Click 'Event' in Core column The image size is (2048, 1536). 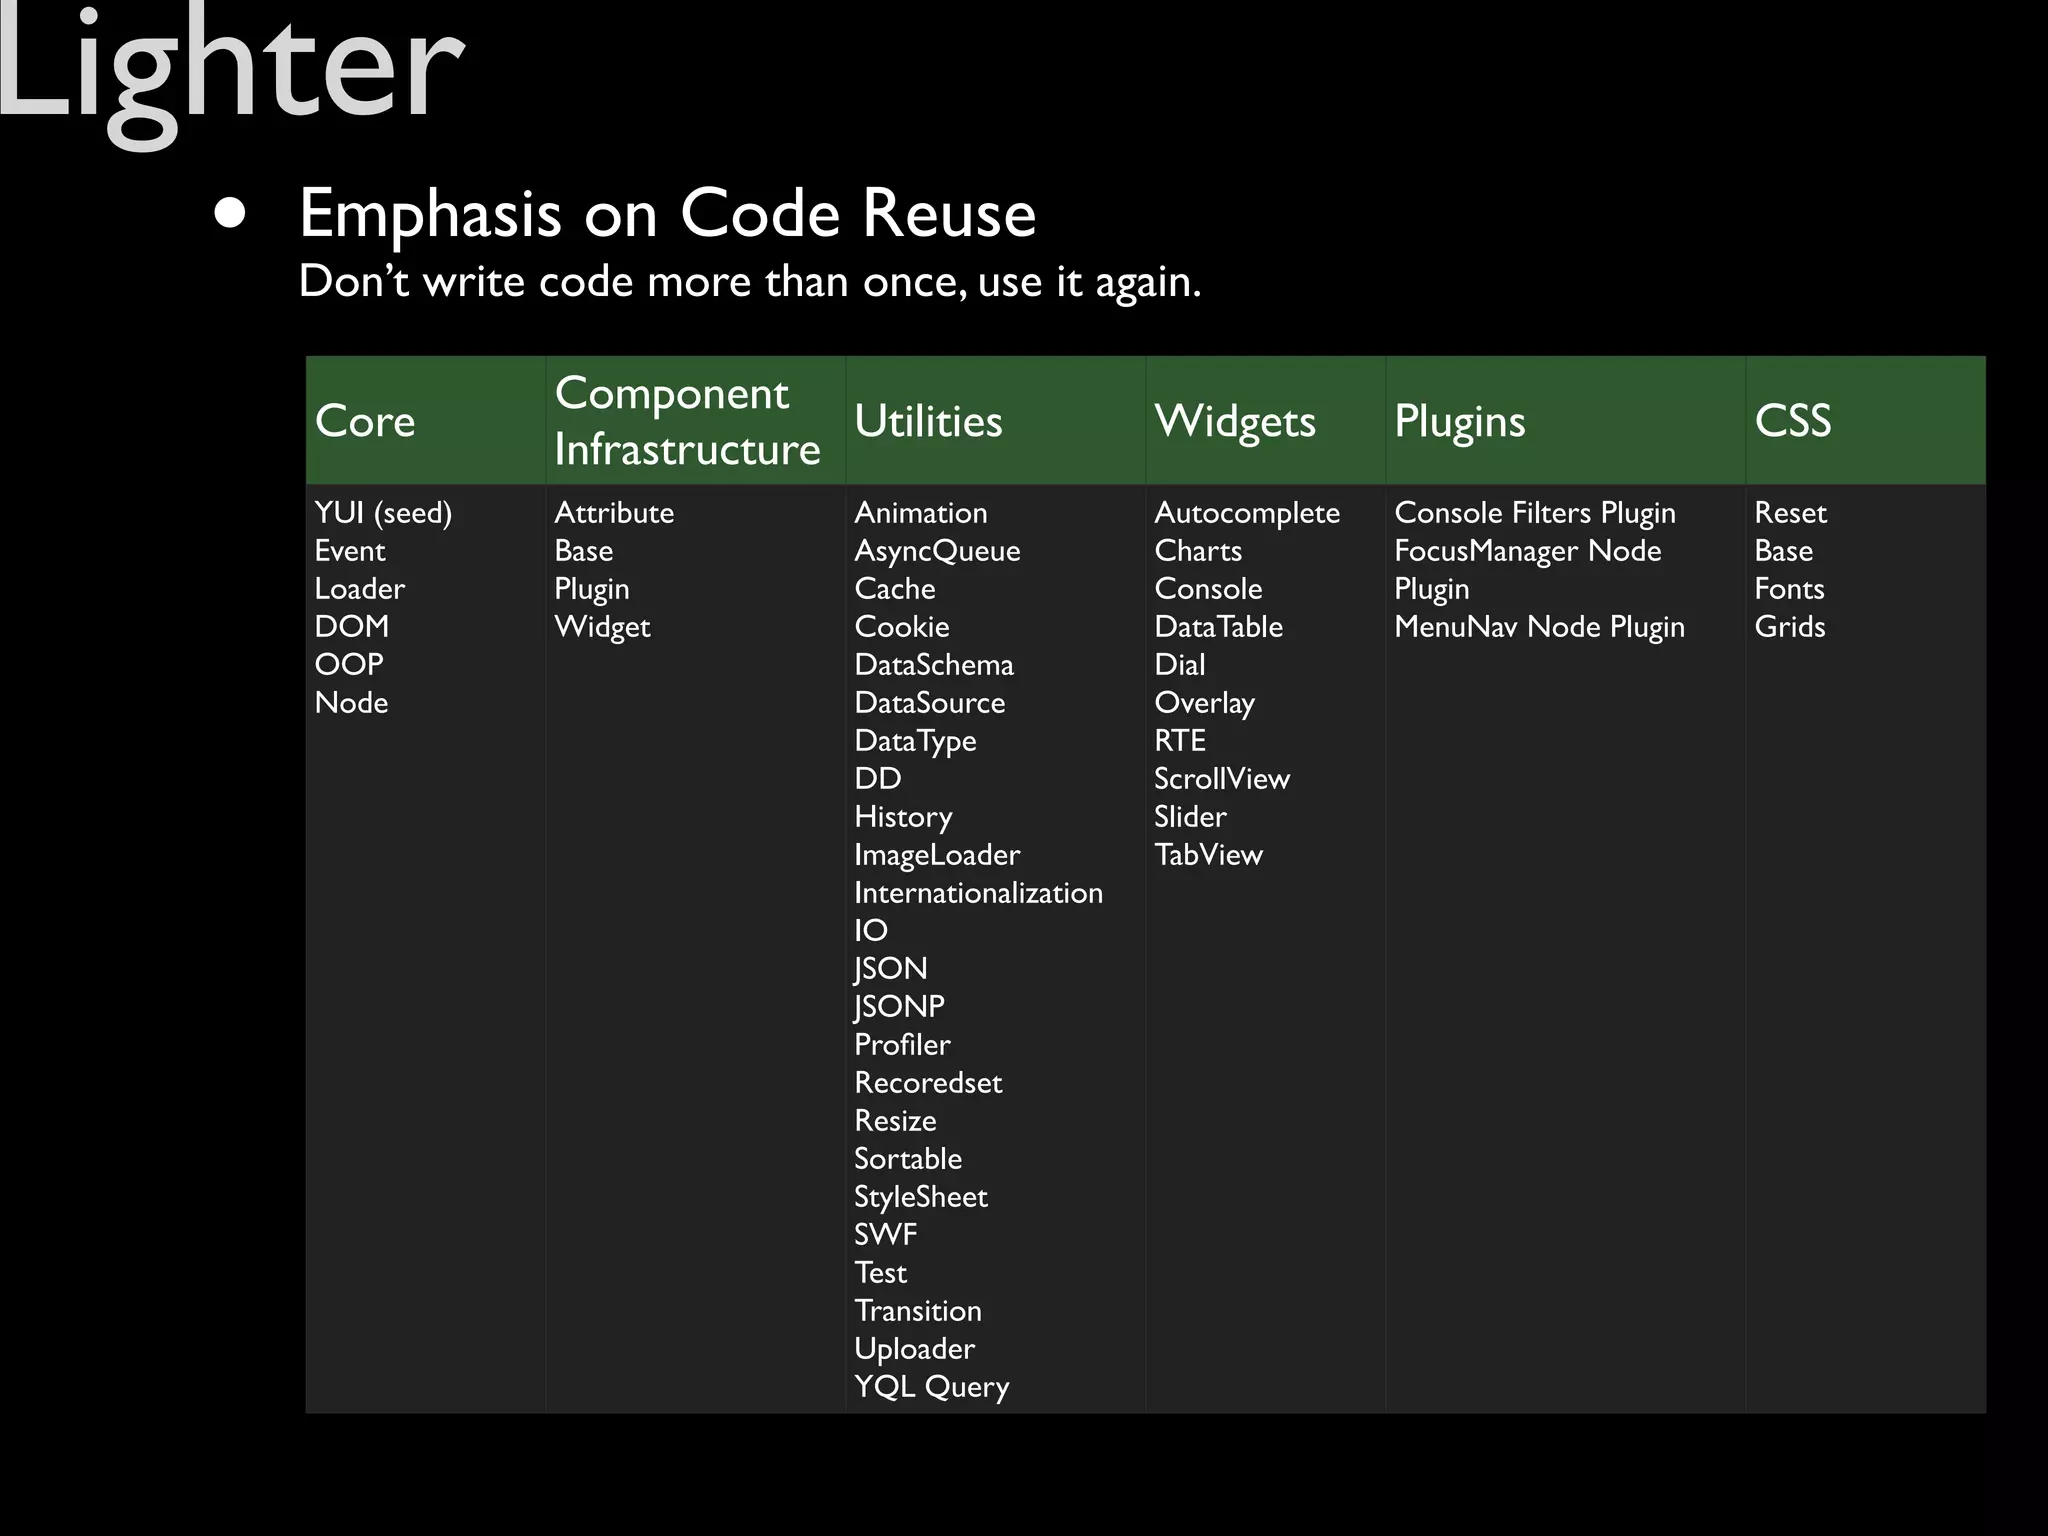pyautogui.click(x=350, y=551)
